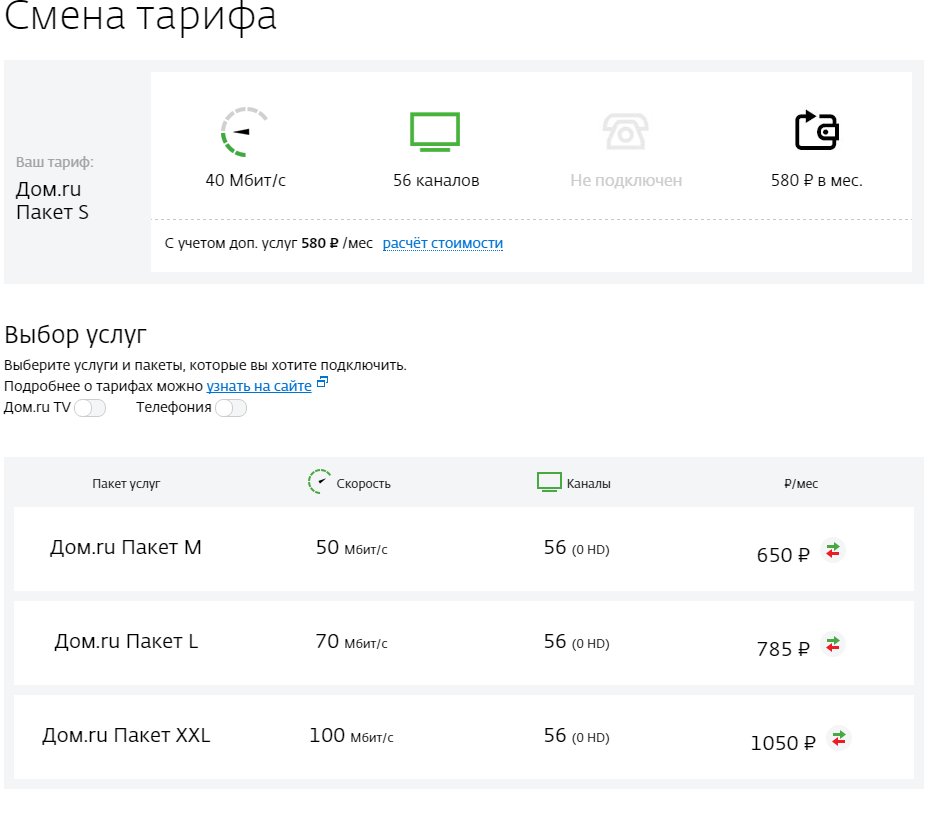This screenshot has height=825, width=939.
Task: Click the Скорость column header label
Action: pyautogui.click(x=364, y=484)
